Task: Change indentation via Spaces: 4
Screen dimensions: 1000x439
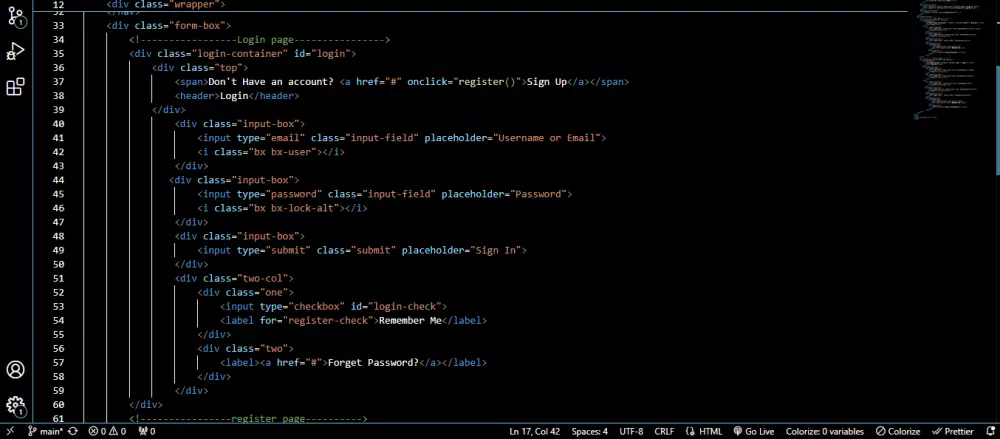Action: [x=589, y=431]
